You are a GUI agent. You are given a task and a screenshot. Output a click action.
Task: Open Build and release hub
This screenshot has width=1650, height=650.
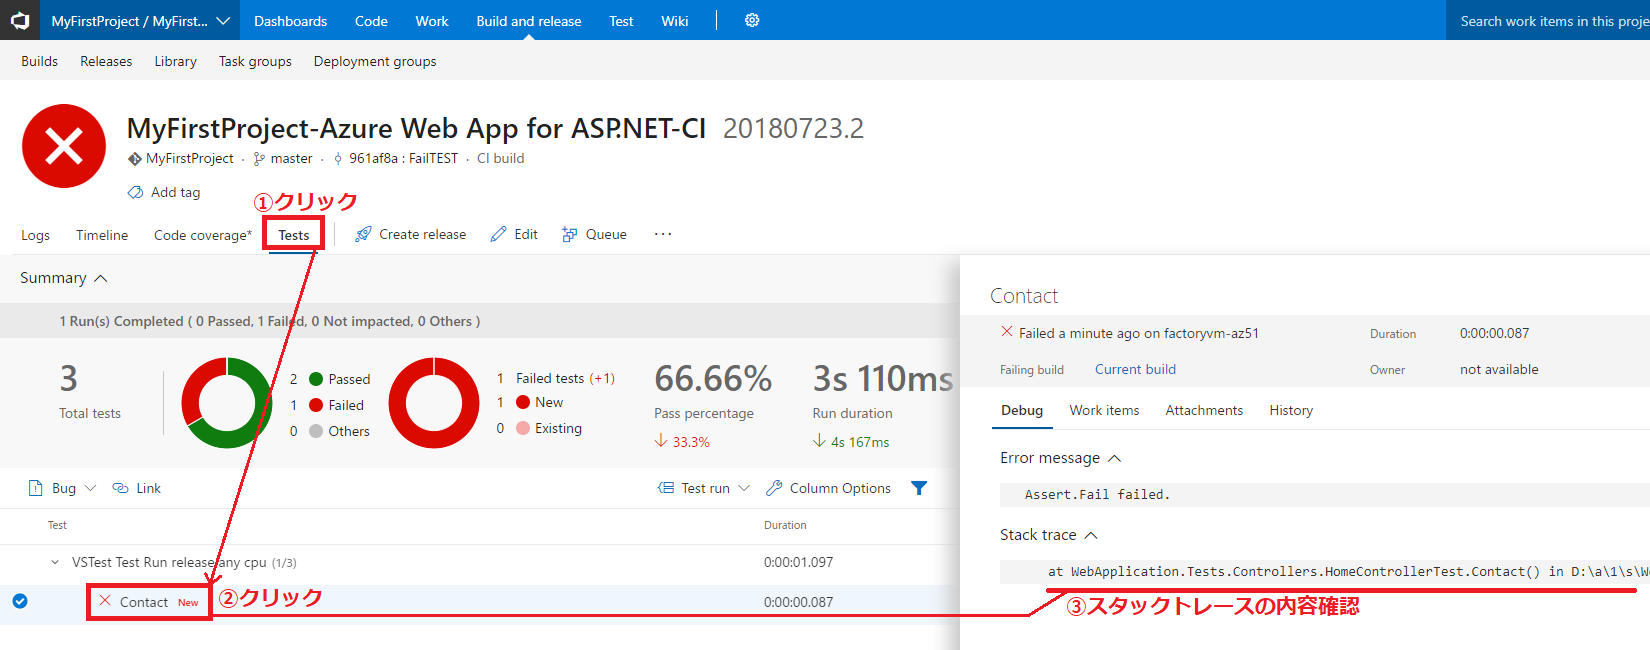point(529,21)
